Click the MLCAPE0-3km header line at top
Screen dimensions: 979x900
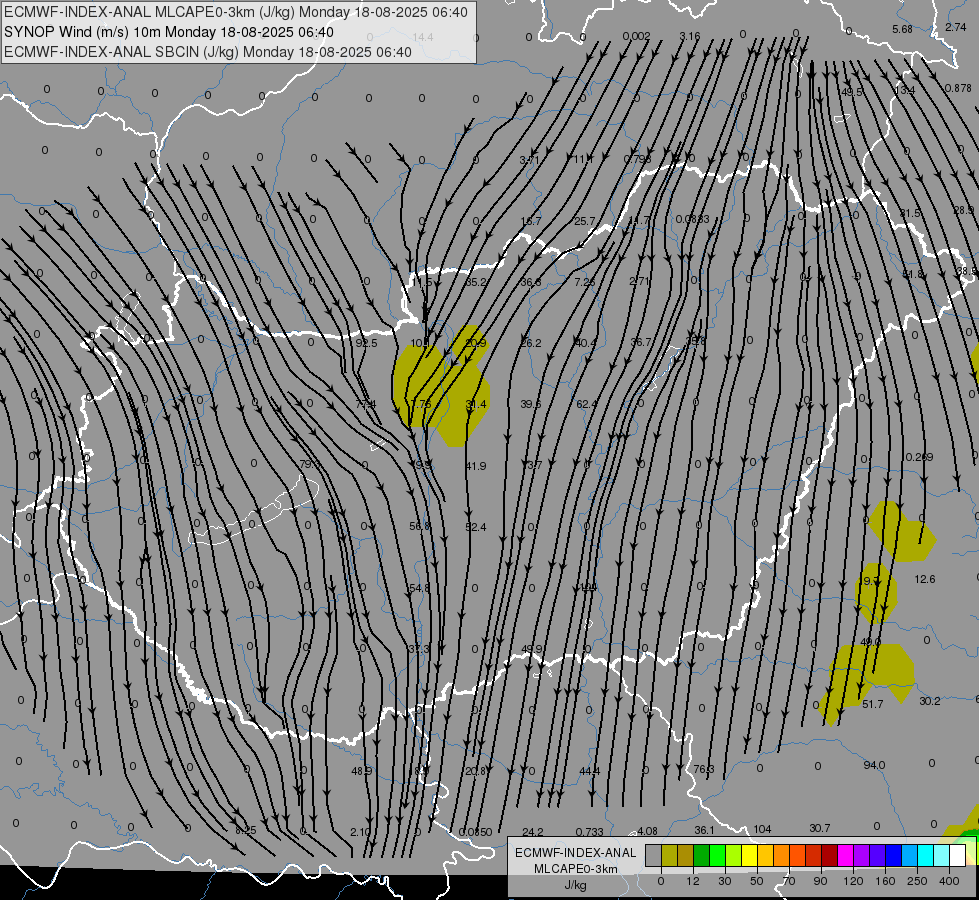(x=235, y=12)
